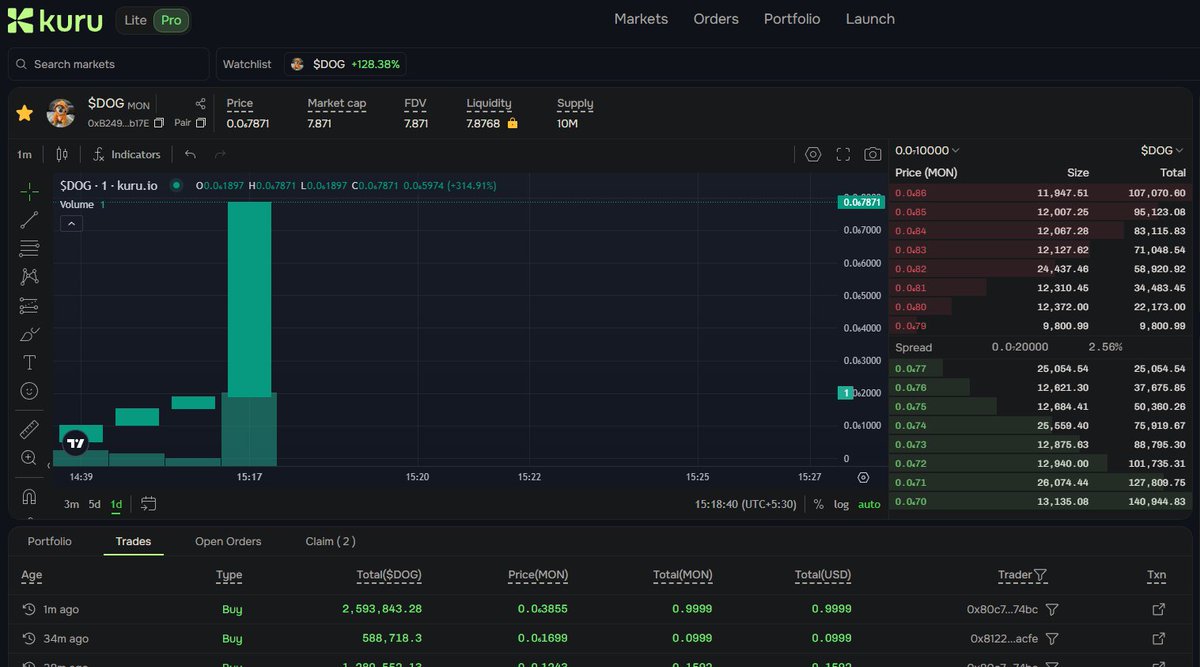This screenshot has width=1200, height=667.
Task: Open the Indicators menu
Action: tap(127, 154)
